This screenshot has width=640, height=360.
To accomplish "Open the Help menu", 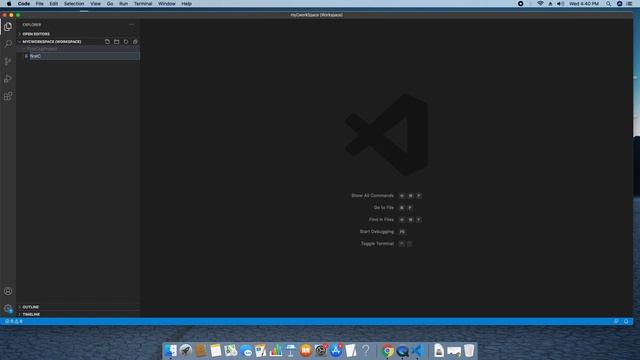I will pyautogui.click(x=187, y=4).
